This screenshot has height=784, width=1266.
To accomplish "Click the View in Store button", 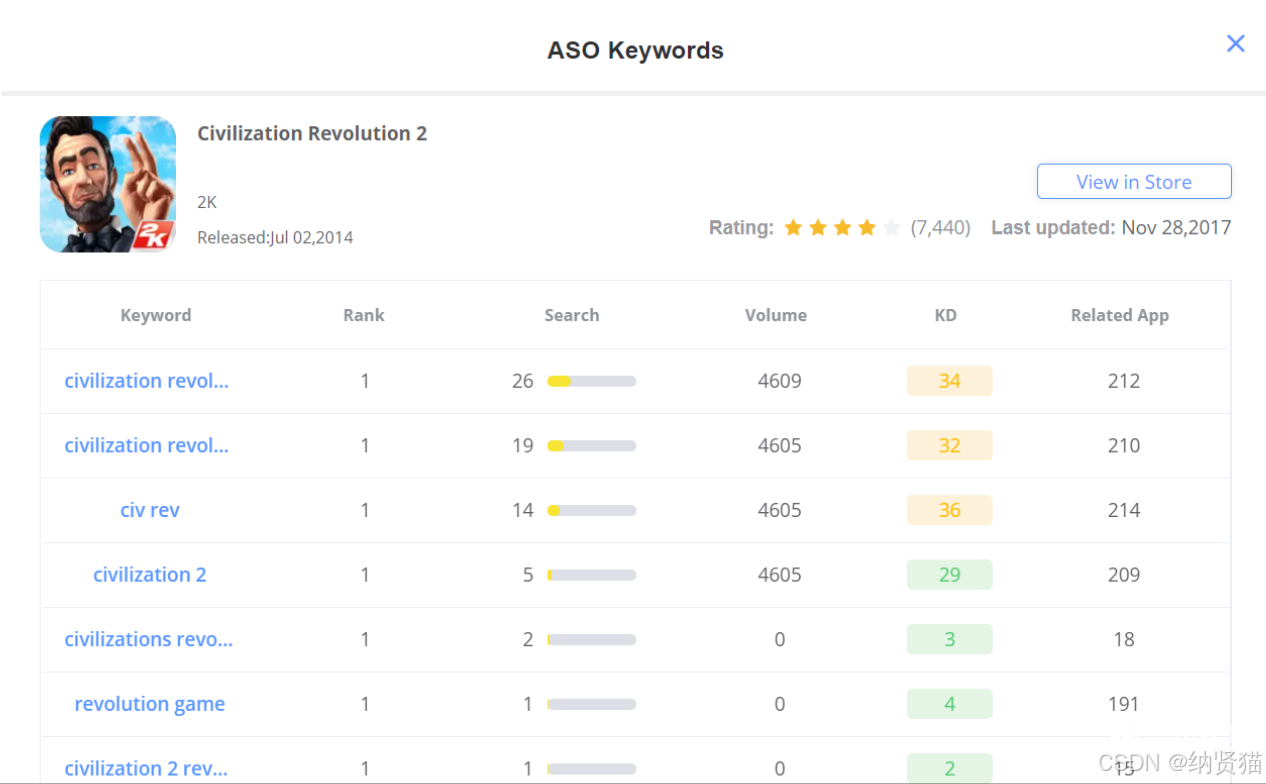I will (1134, 182).
